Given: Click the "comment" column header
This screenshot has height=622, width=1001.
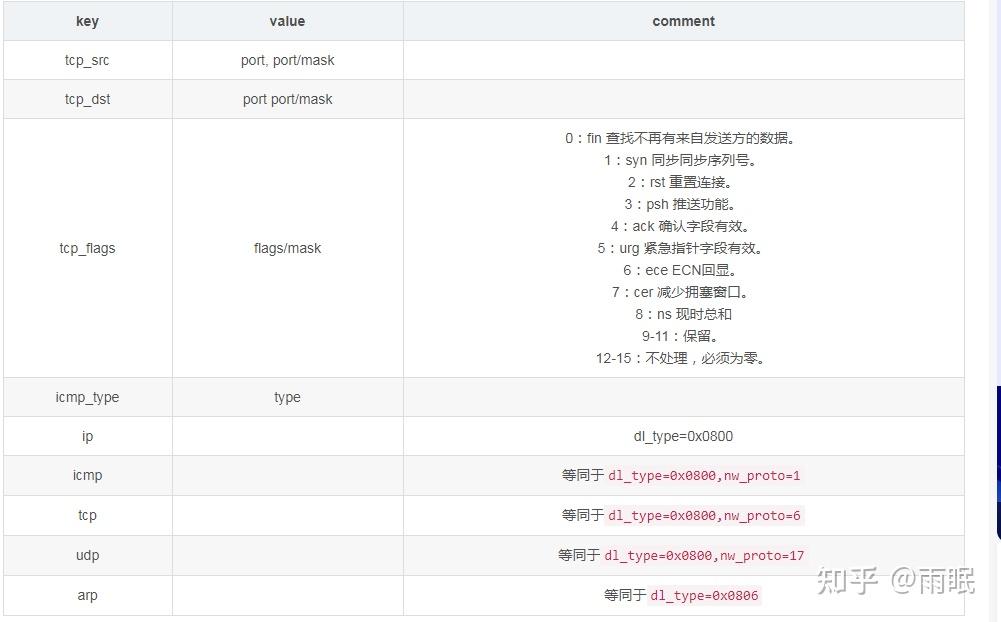Looking at the screenshot, I should pyautogui.click(x=683, y=21).
